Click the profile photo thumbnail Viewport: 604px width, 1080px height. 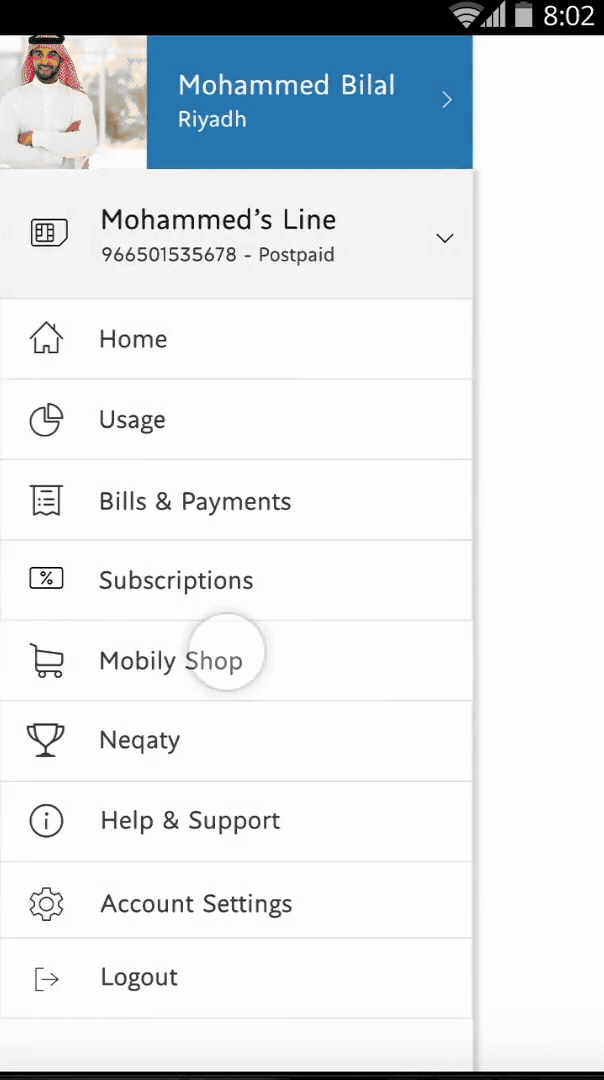(73, 102)
